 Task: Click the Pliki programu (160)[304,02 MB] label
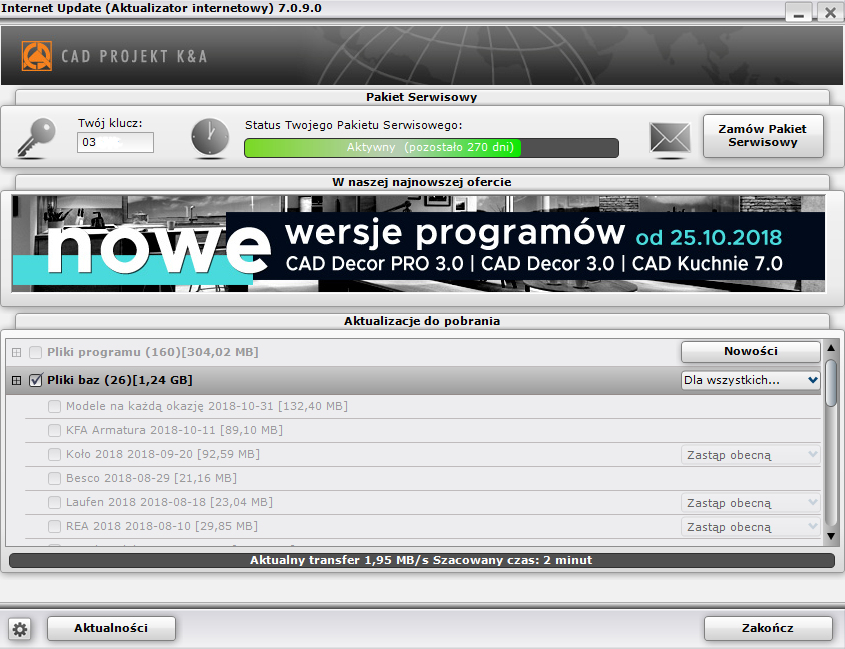pos(153,353)
